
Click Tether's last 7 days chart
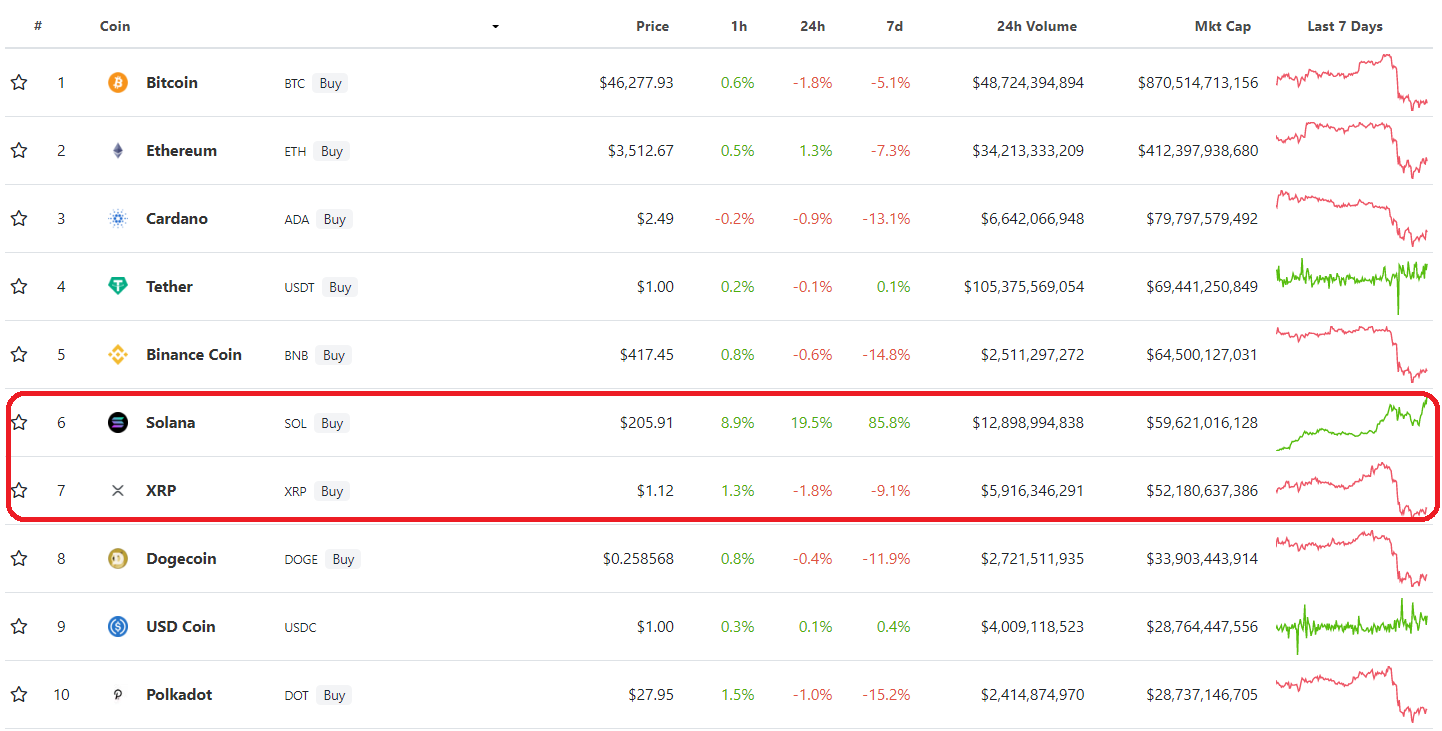coord(1352,285)
